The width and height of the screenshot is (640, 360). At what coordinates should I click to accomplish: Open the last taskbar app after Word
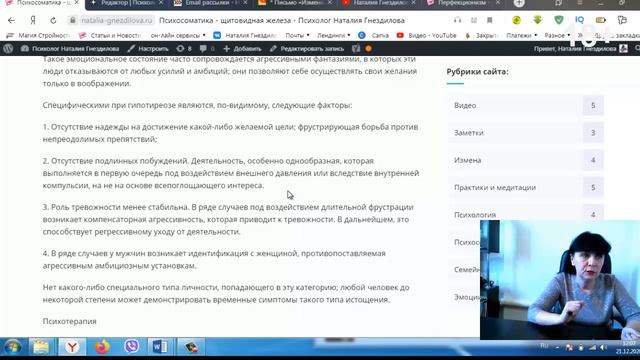click(191, 347)
